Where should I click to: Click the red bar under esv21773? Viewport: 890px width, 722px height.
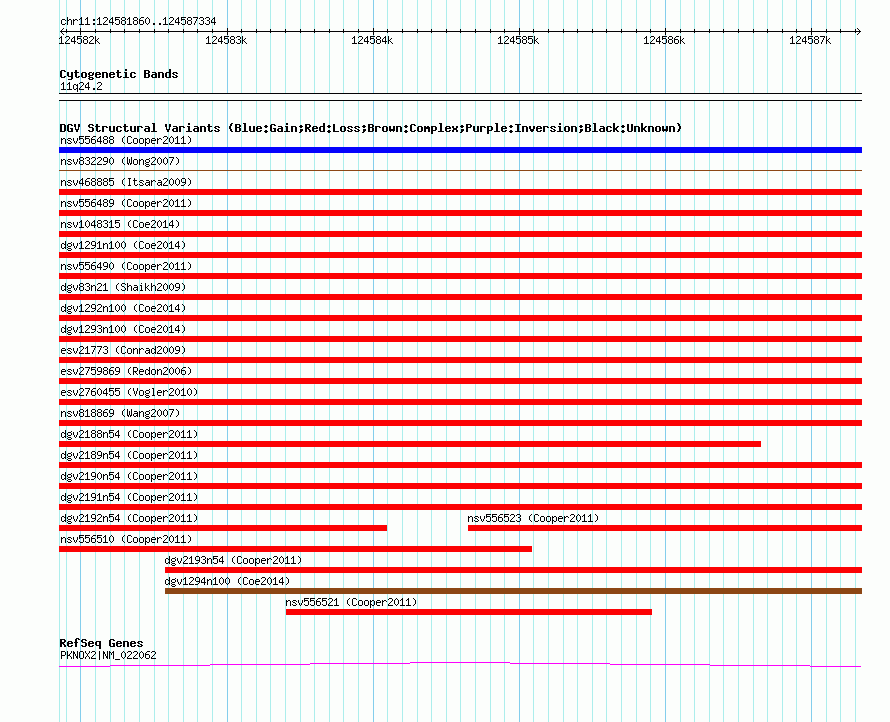click(x=460, y=360)
